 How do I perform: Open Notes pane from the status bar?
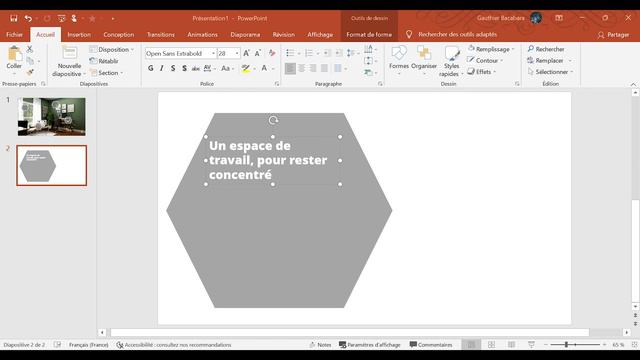(x=320, y=345)
